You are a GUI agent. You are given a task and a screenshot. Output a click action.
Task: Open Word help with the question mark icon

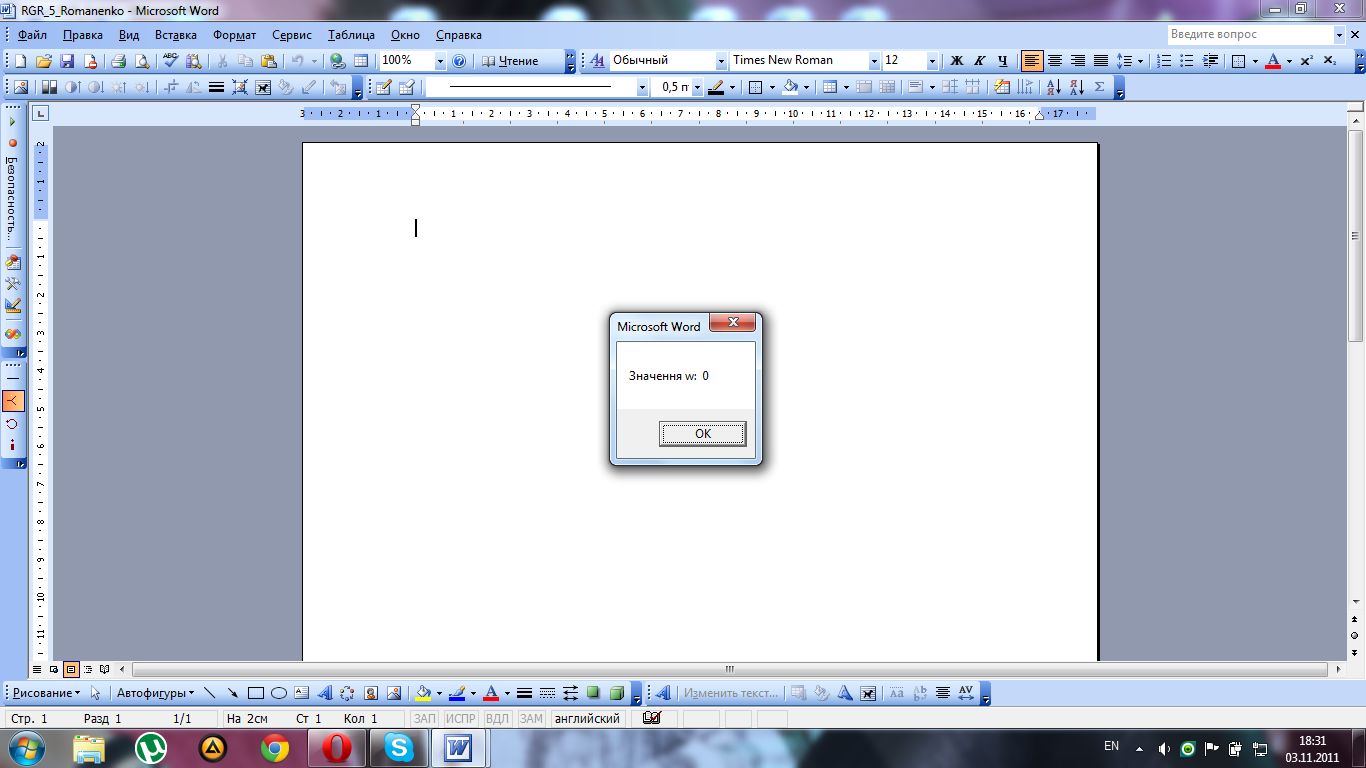tap(459, 61)
